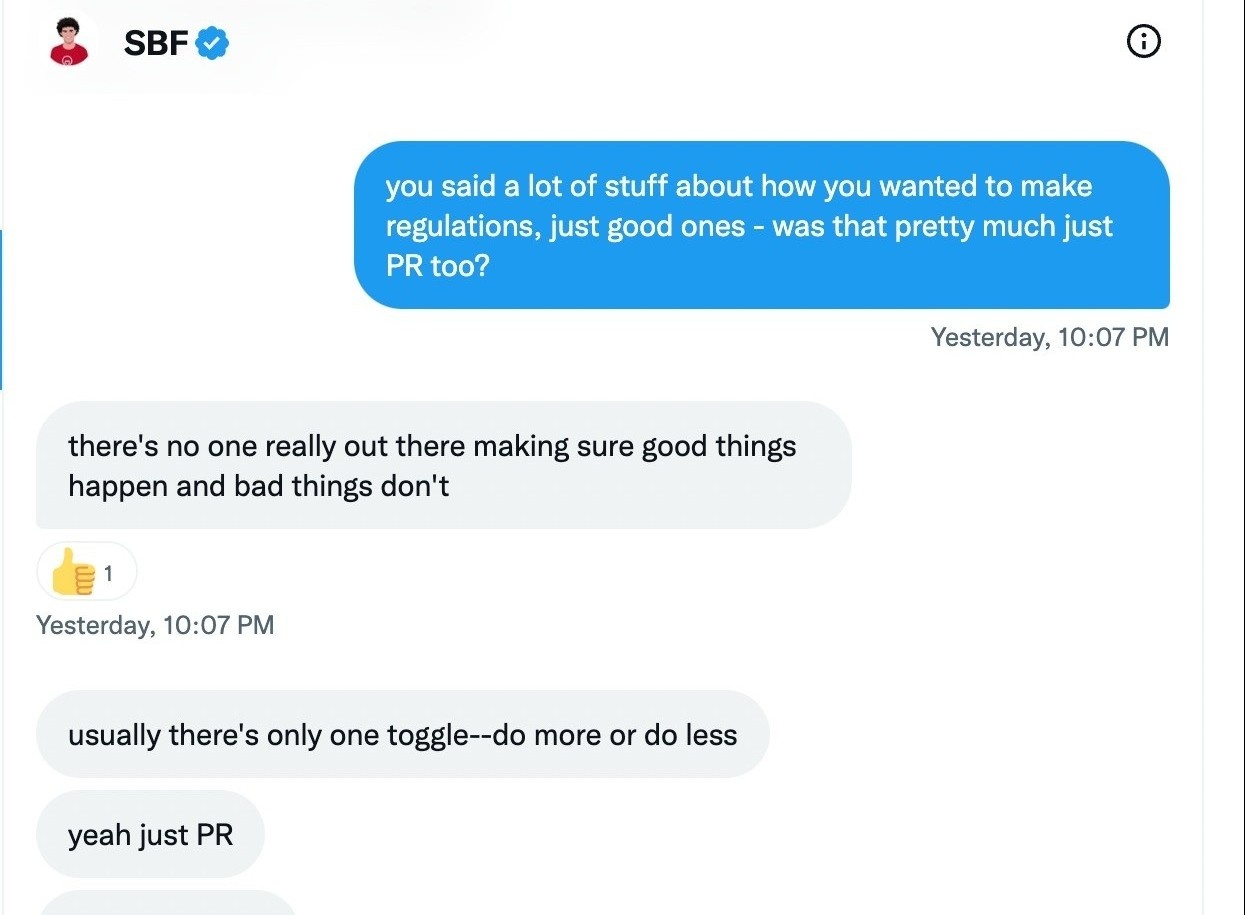Click the SBF account name

tap(156, 43)
